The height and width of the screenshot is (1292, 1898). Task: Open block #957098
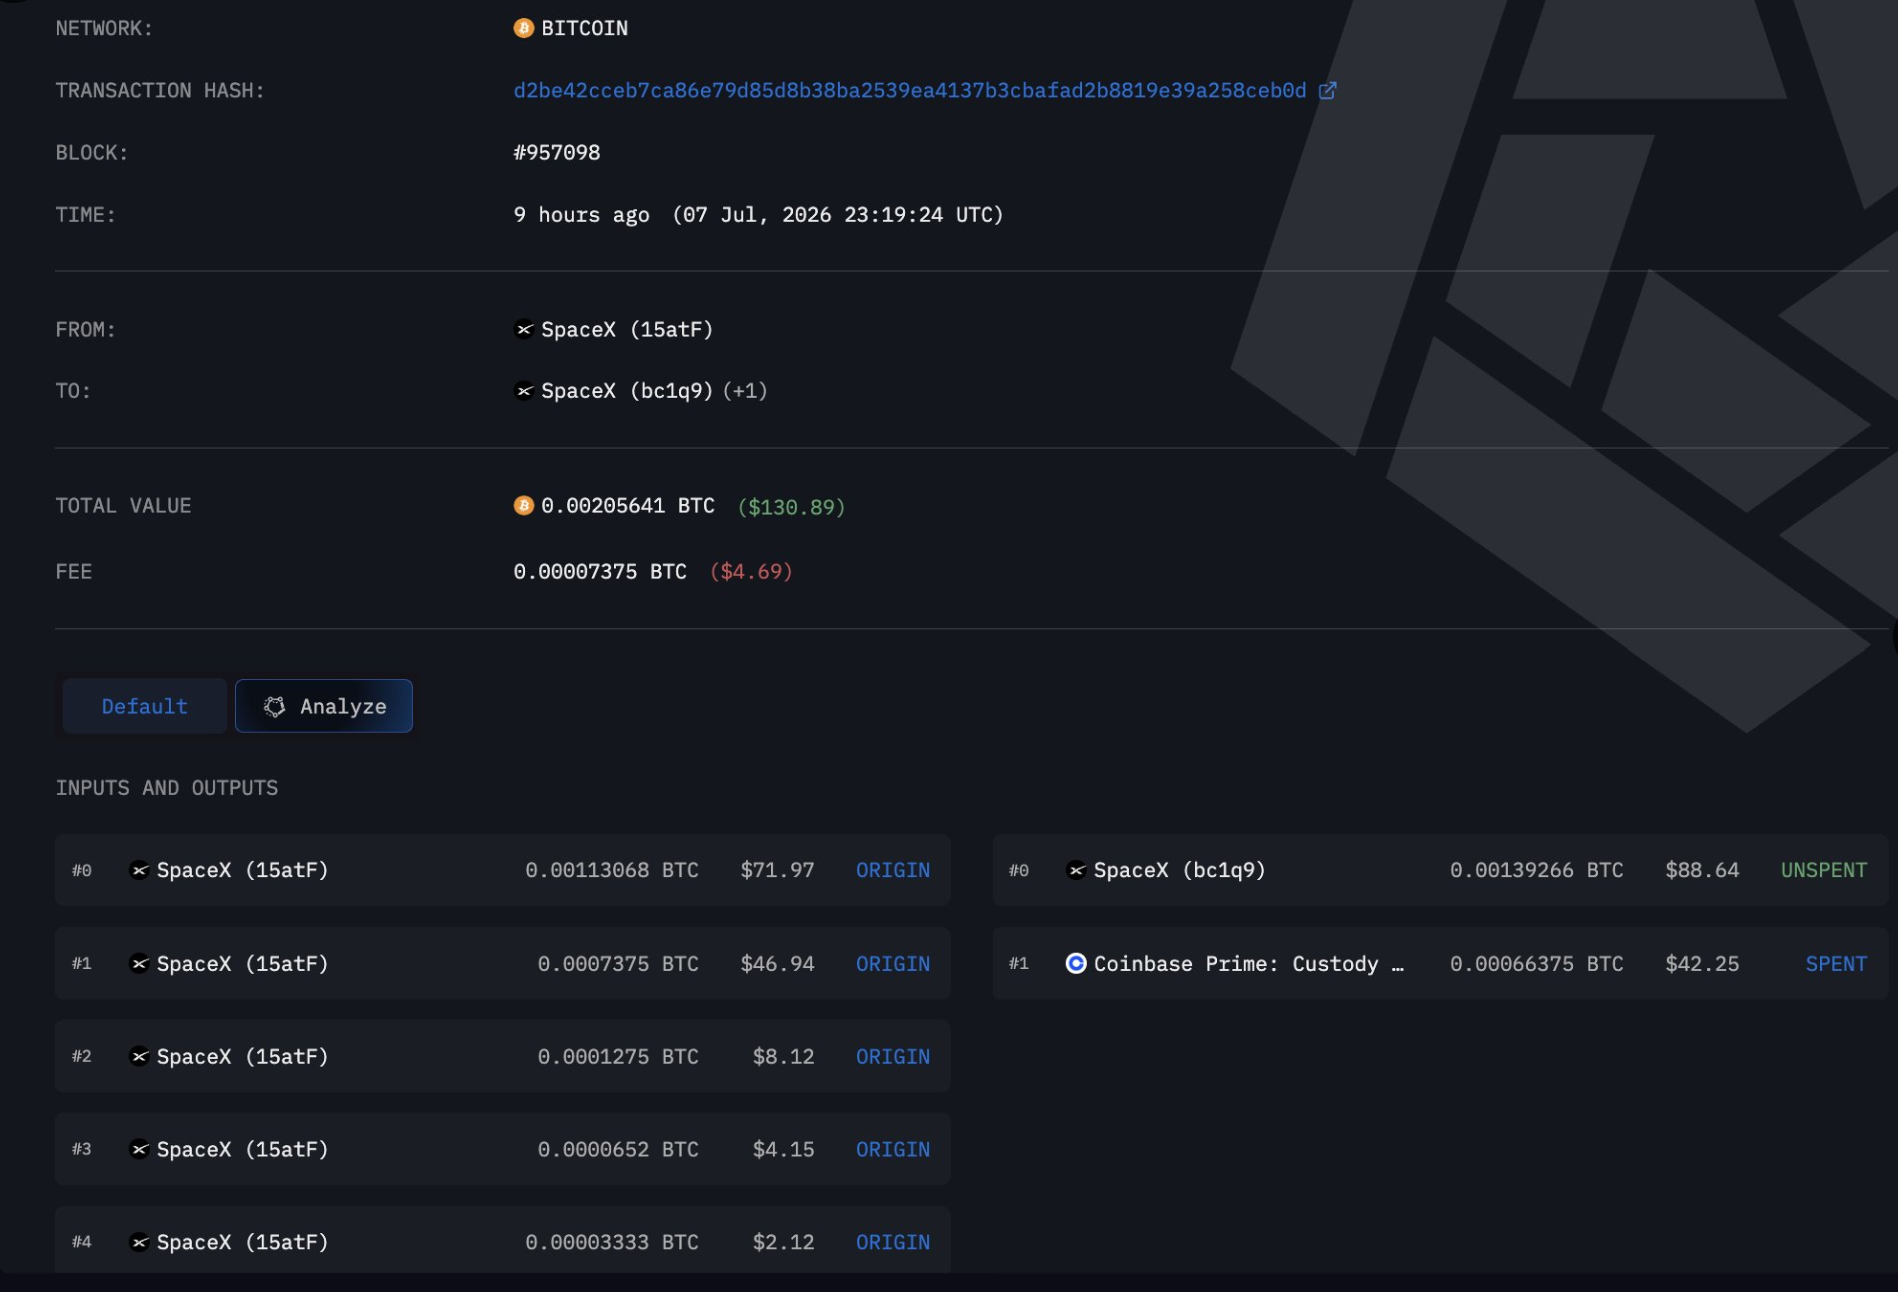pos(557,153)
